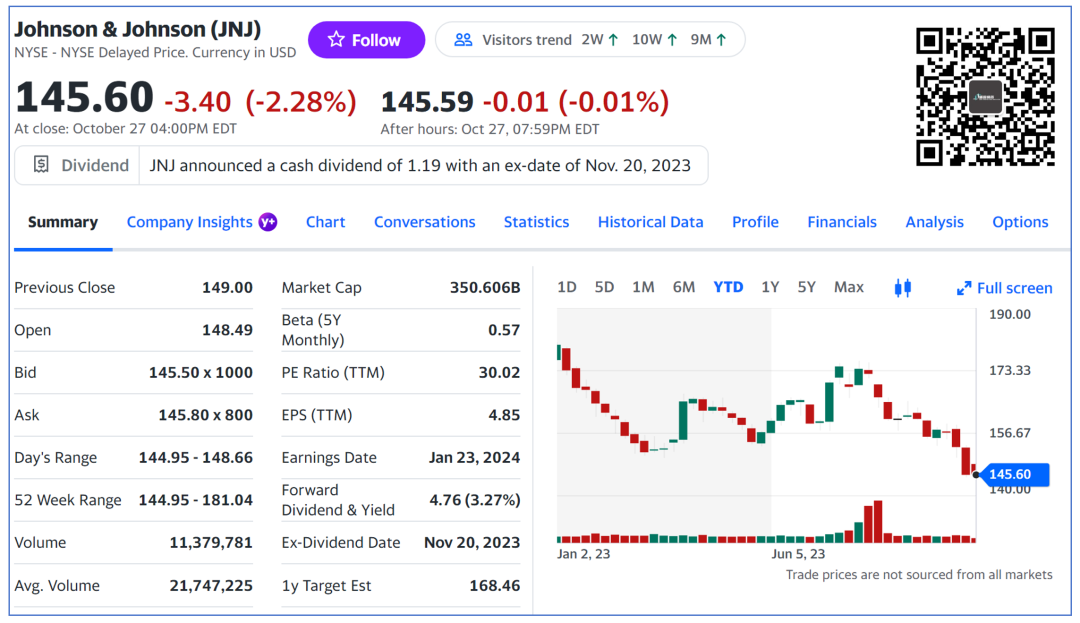Image resolution: width=1080 pixels, height=623 pixels.
Task: Click the Earnings Date Jan 23, 2024
Action: tap(475, 458)
